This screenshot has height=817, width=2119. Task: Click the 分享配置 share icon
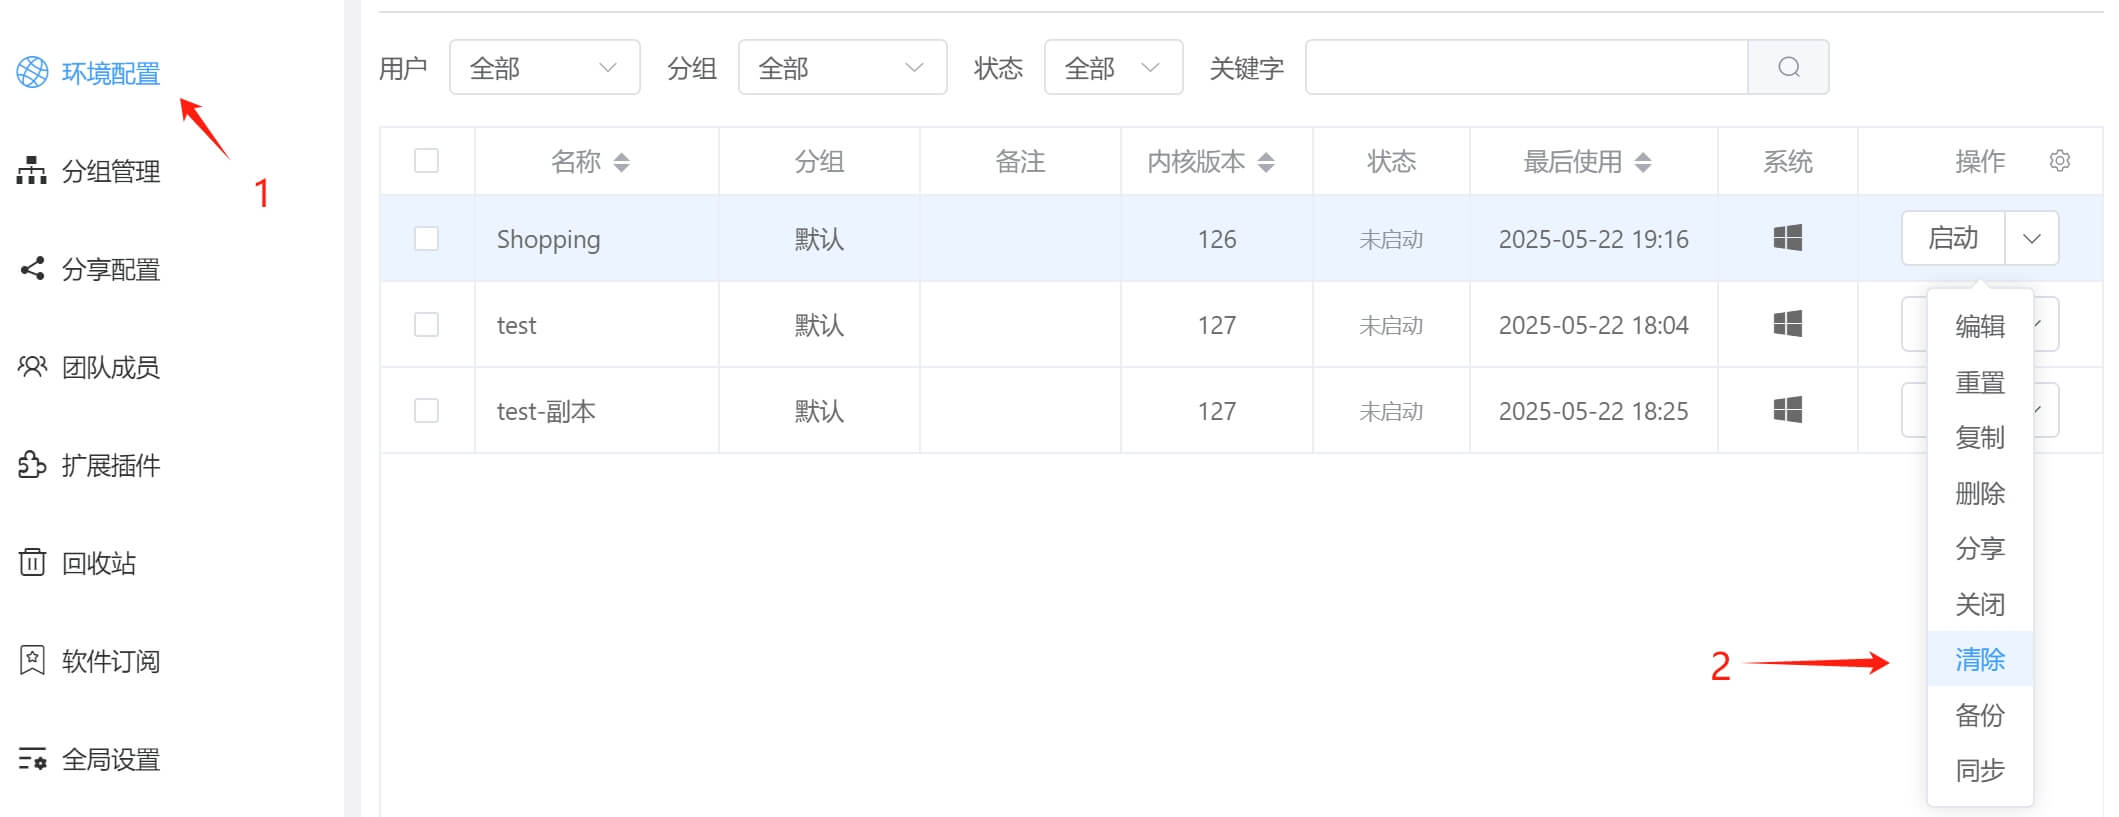(32, 269)
